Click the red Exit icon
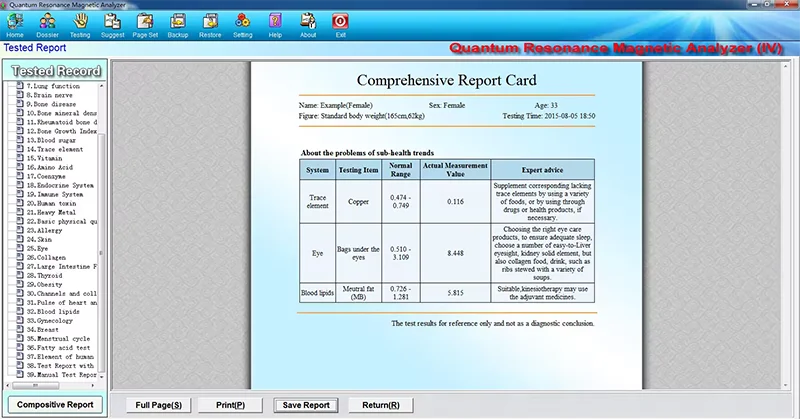800x419 pixels. click(340, 22)
